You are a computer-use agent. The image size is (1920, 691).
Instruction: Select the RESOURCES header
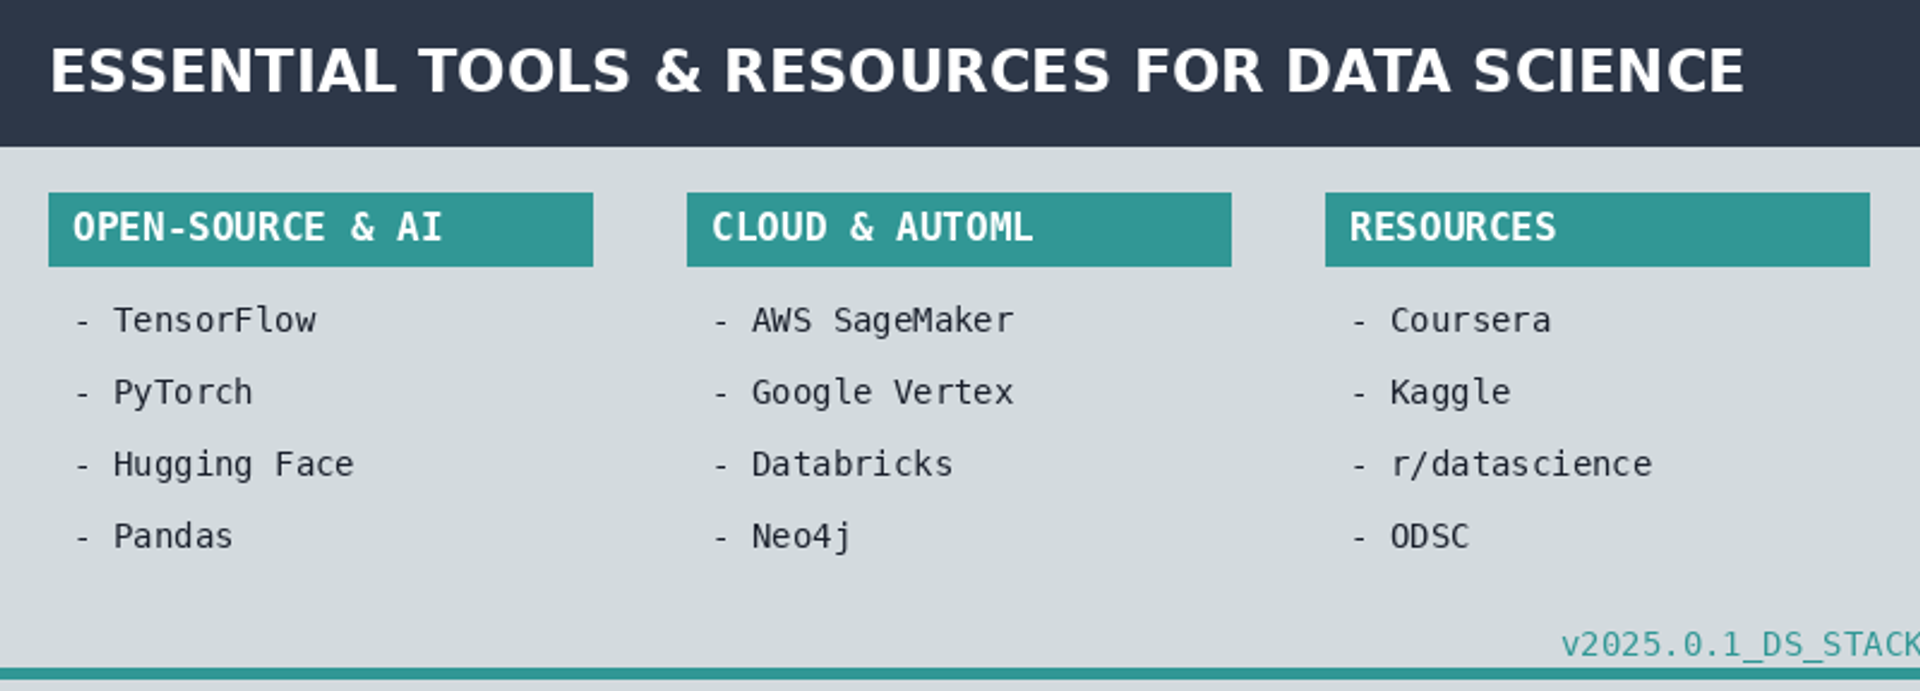(1597, 229)
